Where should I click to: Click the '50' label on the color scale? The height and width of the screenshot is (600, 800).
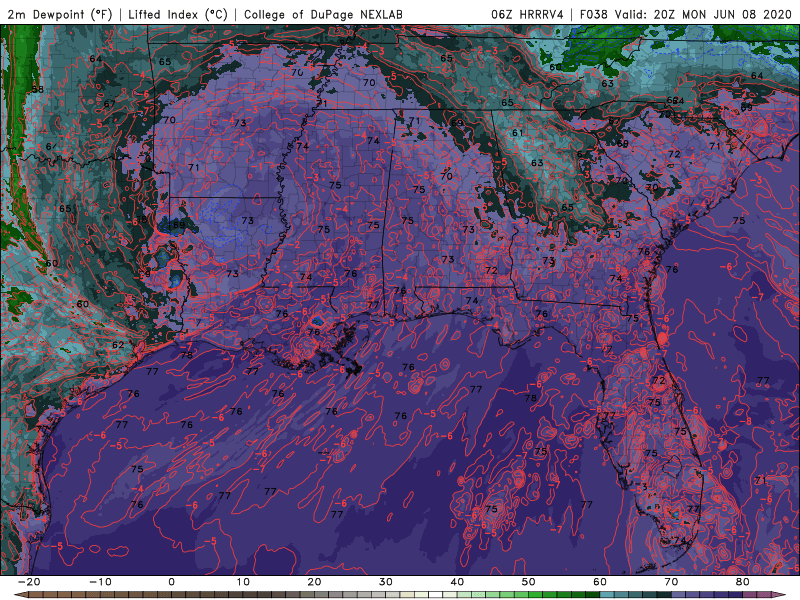(x=529, y=582)
